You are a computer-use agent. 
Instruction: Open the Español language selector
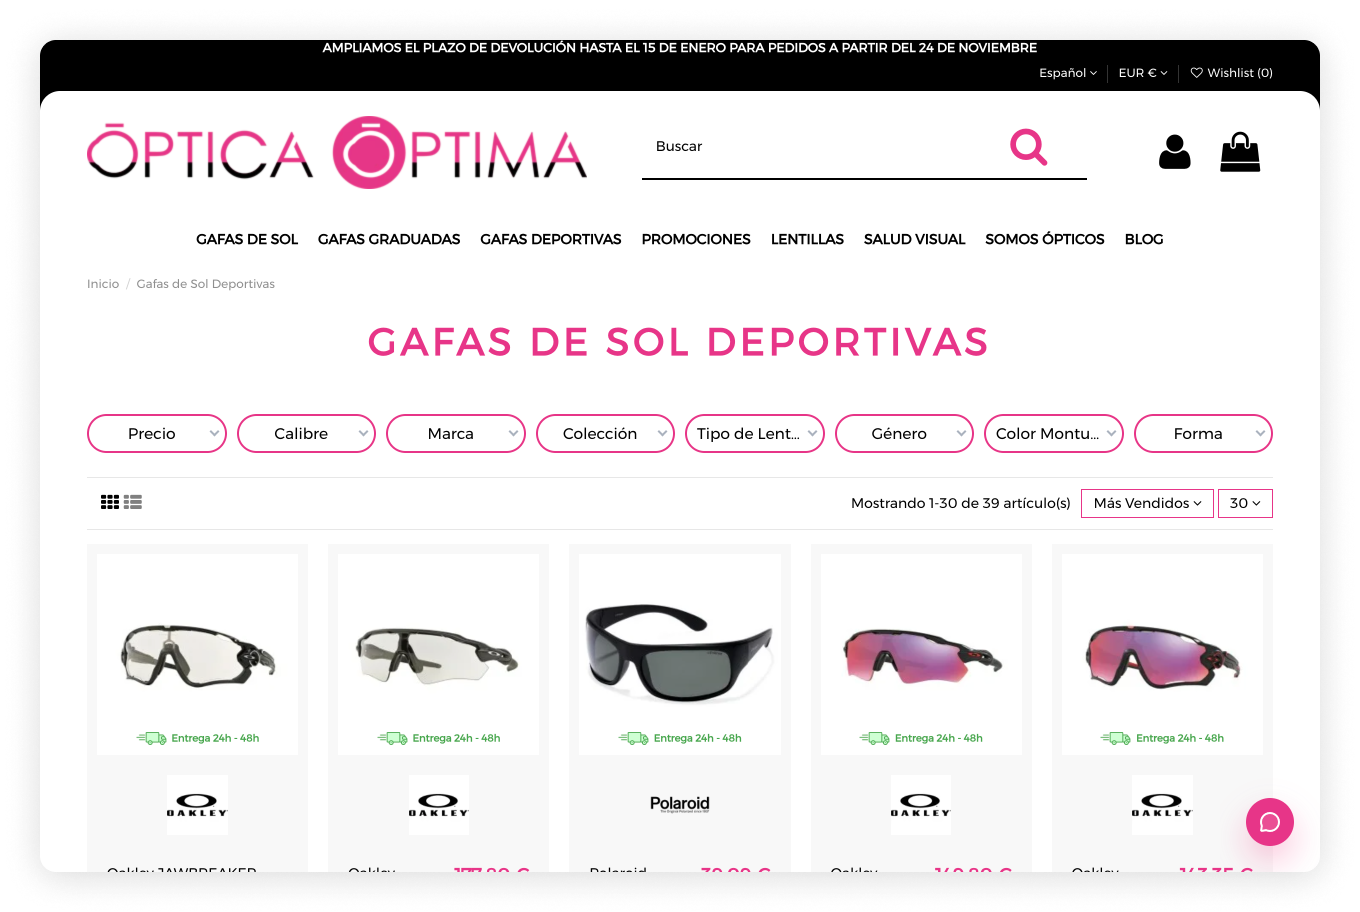pyautogui.click(x=1068, y=73)
